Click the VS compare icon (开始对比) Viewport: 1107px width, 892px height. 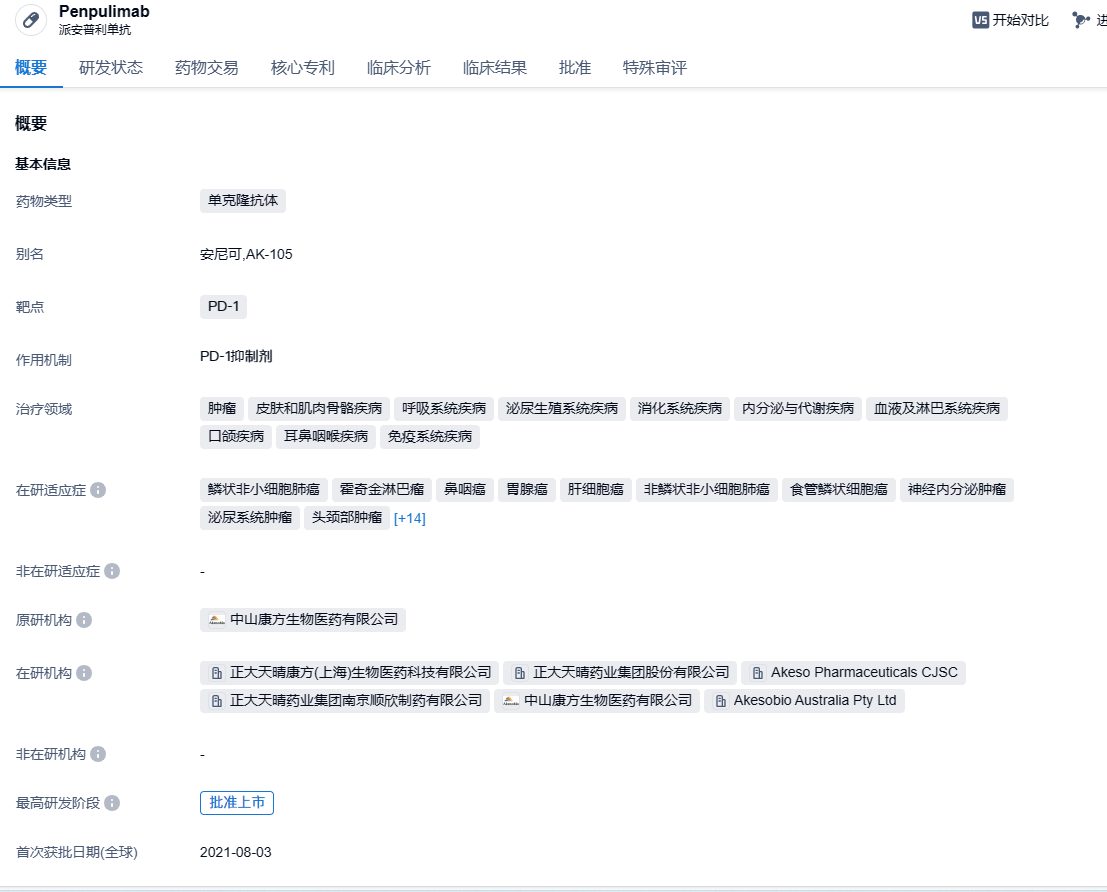tap(981, 20)
